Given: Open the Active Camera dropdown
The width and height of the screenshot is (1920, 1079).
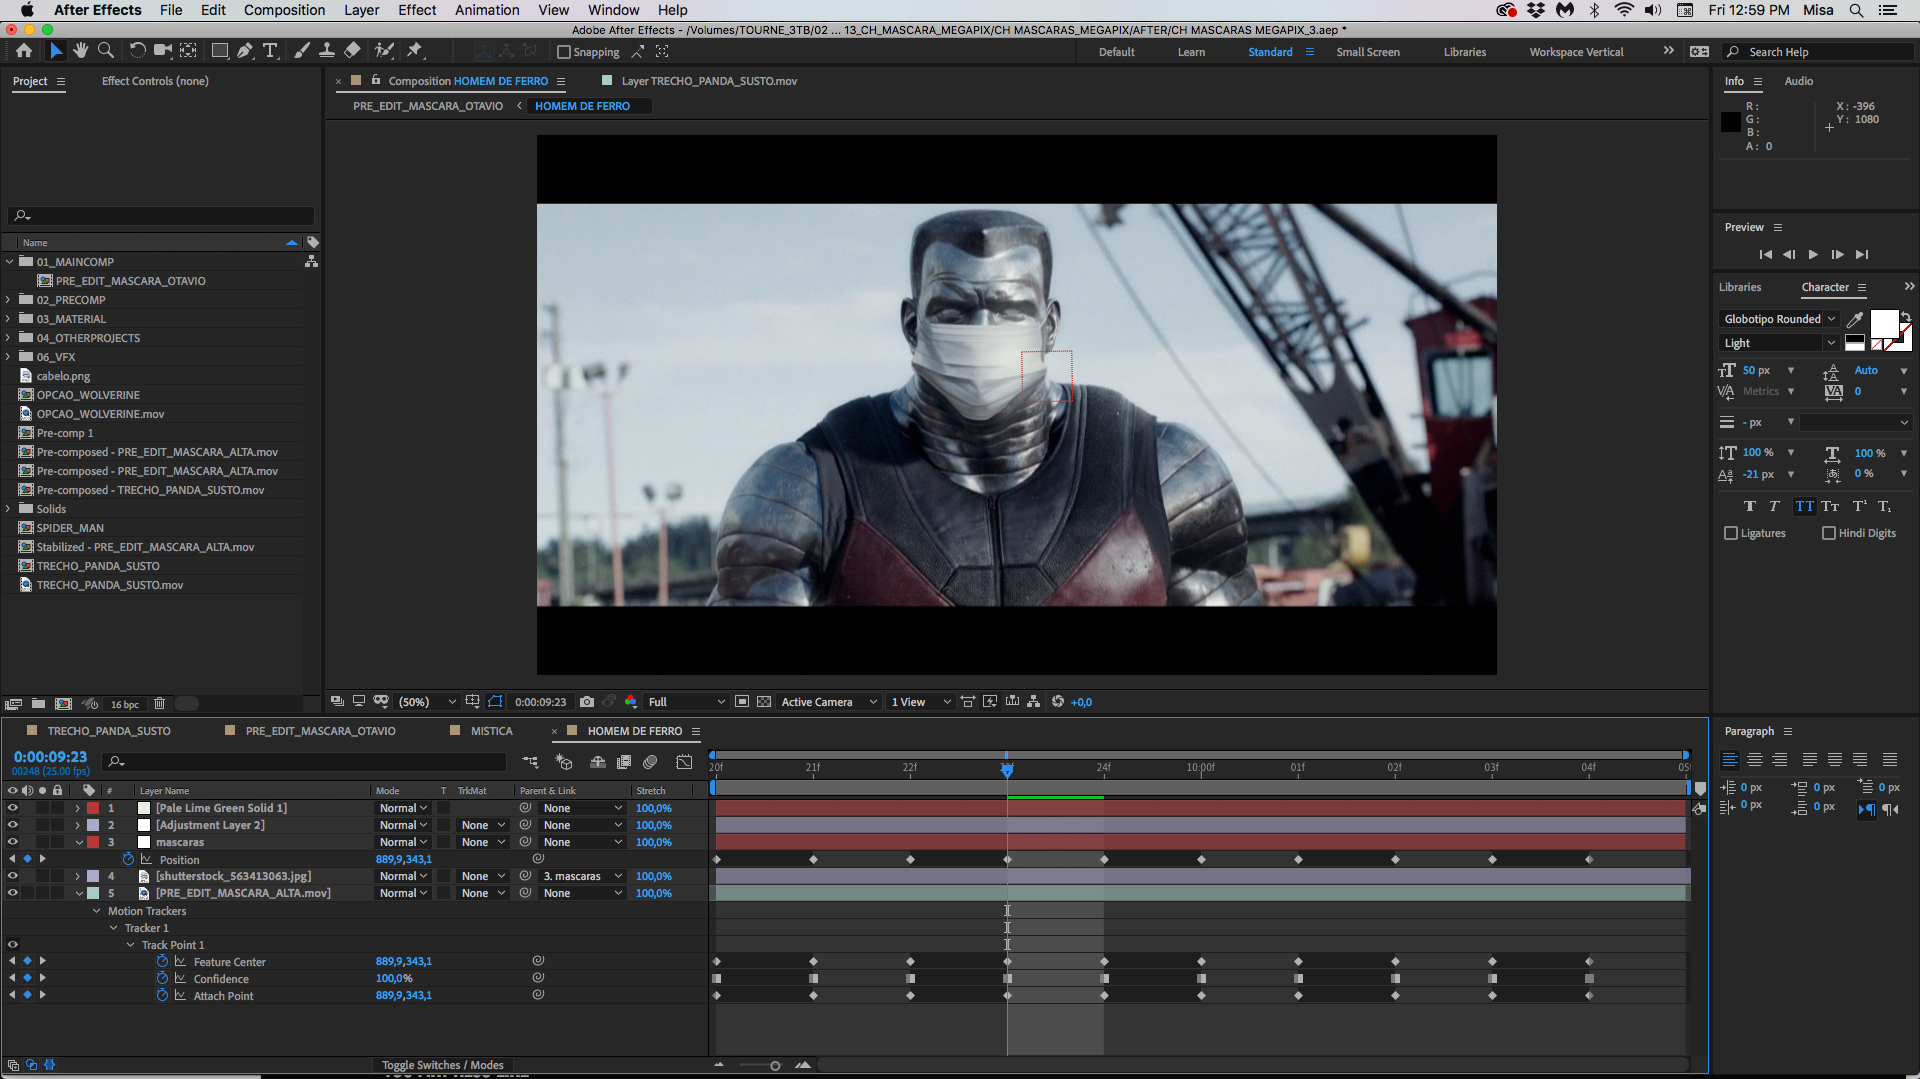Looking at the screenshot, I should point(829,702).
